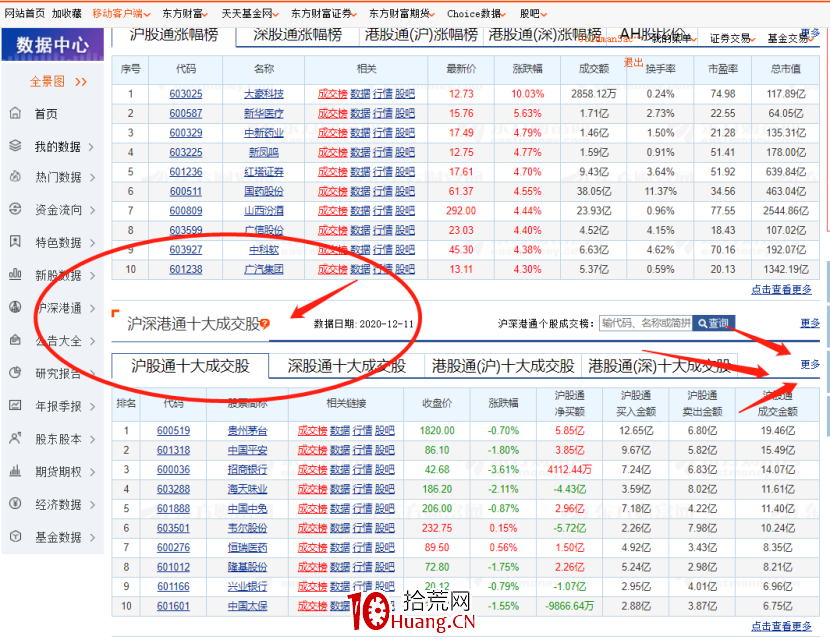The width and height of the screenshot is (830, 641).
Task: Switch to the 港股通(沪)十大成交股 tab
Action: [503, 366]
